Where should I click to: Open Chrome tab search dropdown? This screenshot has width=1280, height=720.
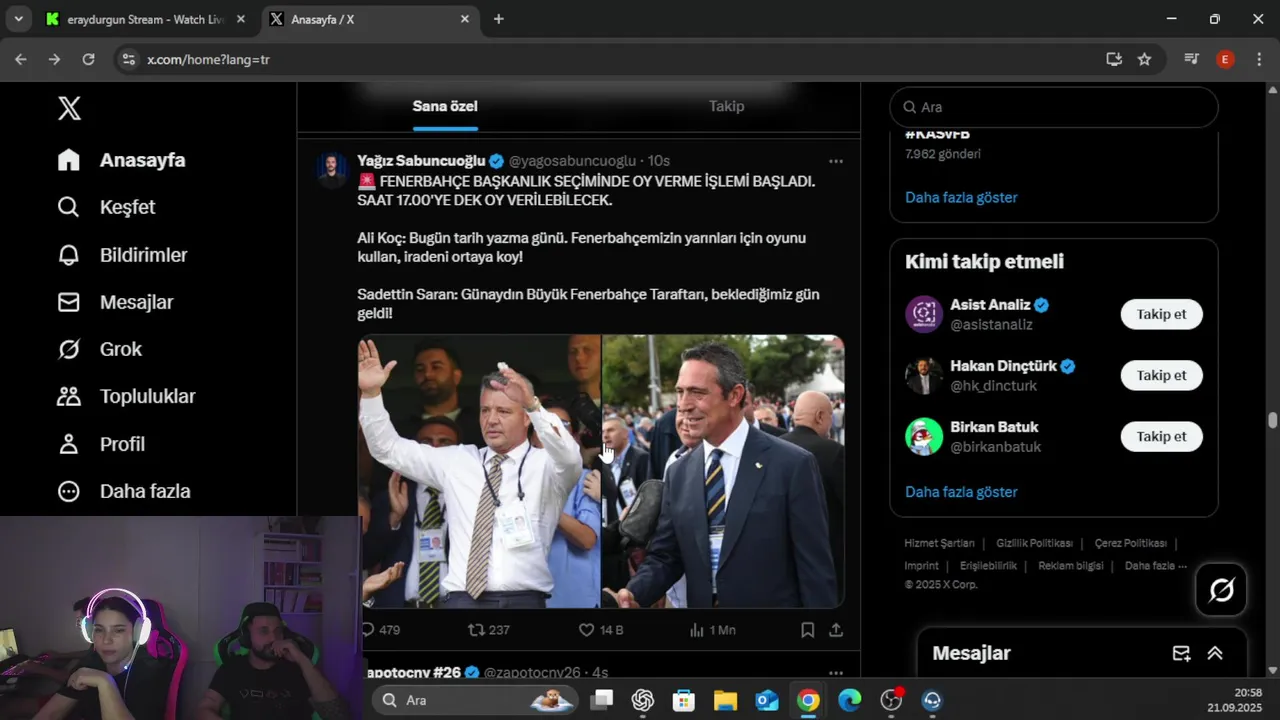point(18,19)
